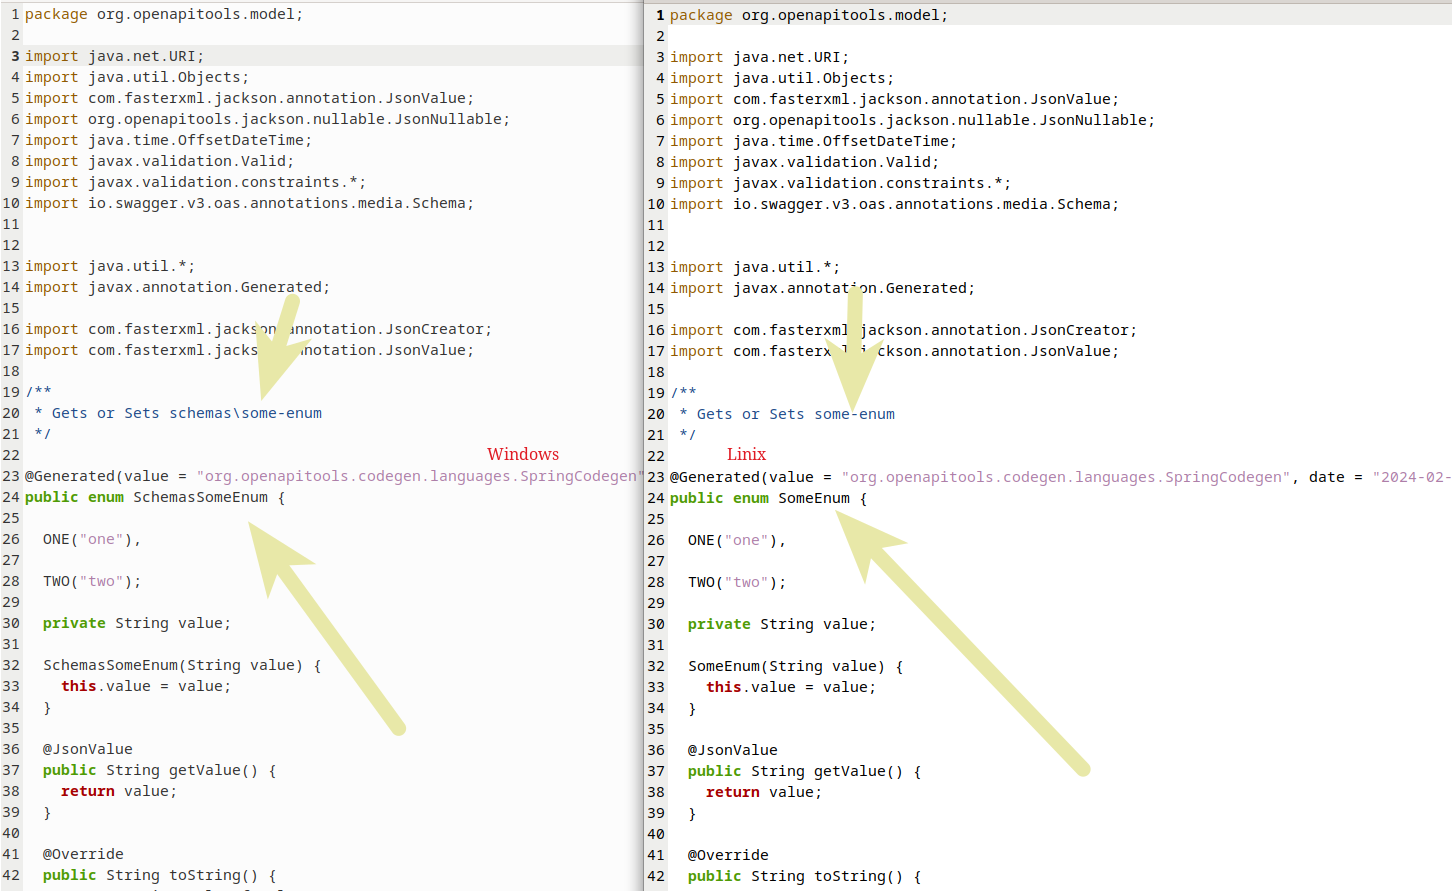Click line number 1 in right panel
The width and height of the screenshot is (1452, 891).
[658, 14]
